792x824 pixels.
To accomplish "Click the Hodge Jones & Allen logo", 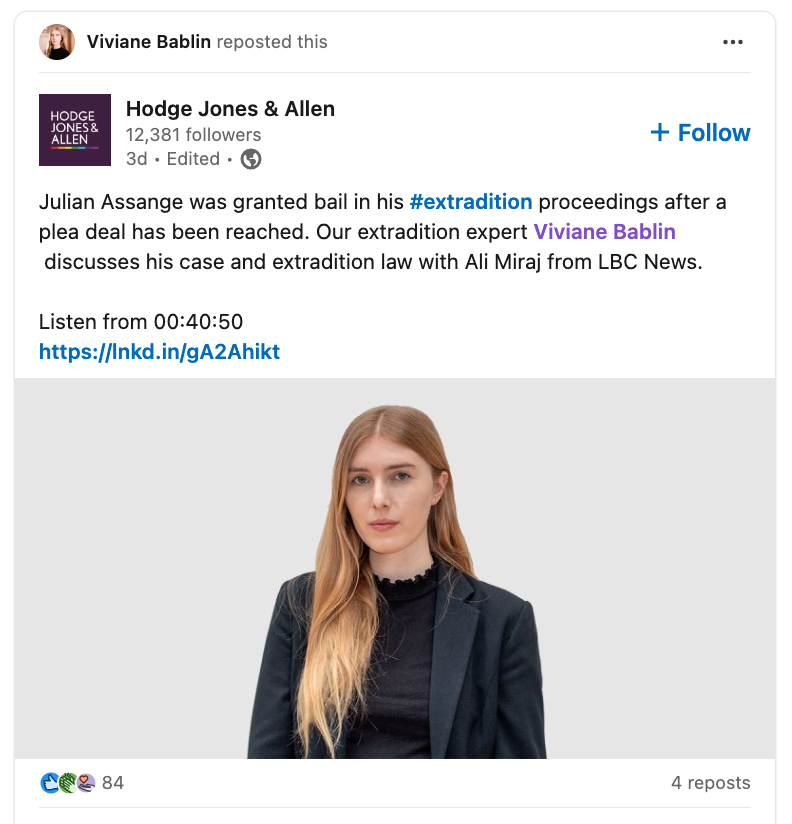I will tap(75, 130).
